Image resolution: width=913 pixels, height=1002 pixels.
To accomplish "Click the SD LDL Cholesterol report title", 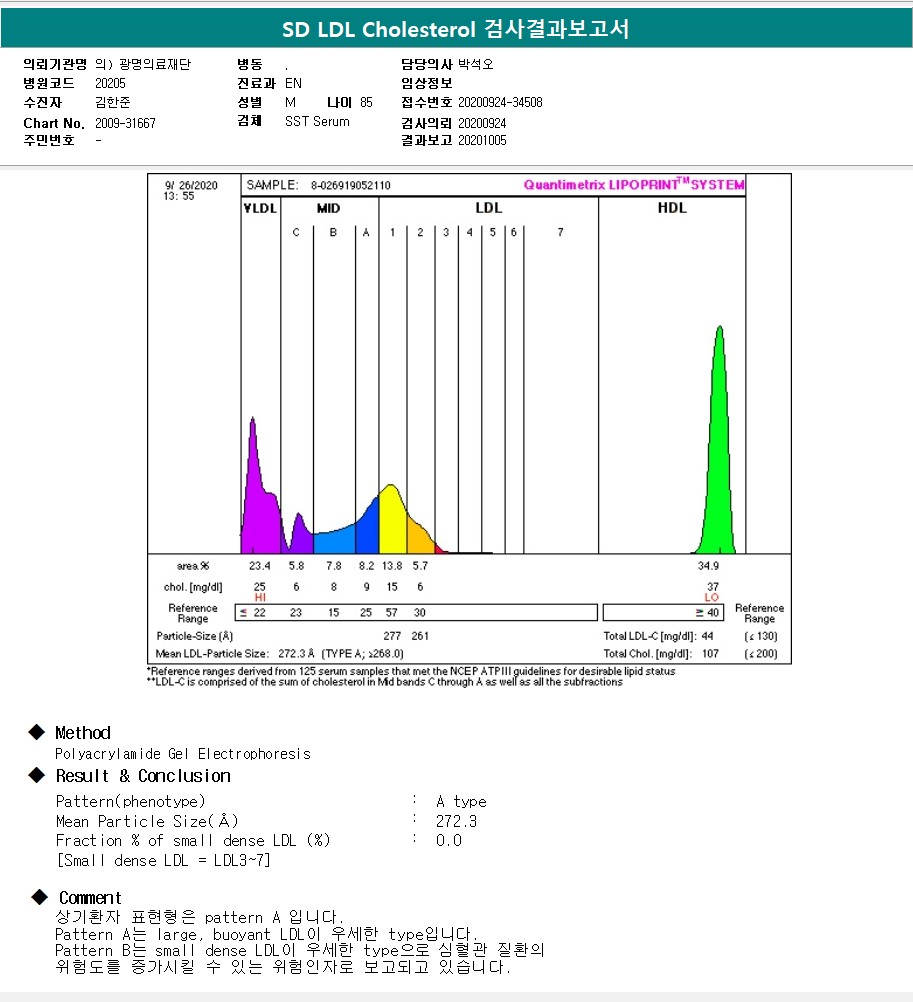I will click(x=456, y=29).
